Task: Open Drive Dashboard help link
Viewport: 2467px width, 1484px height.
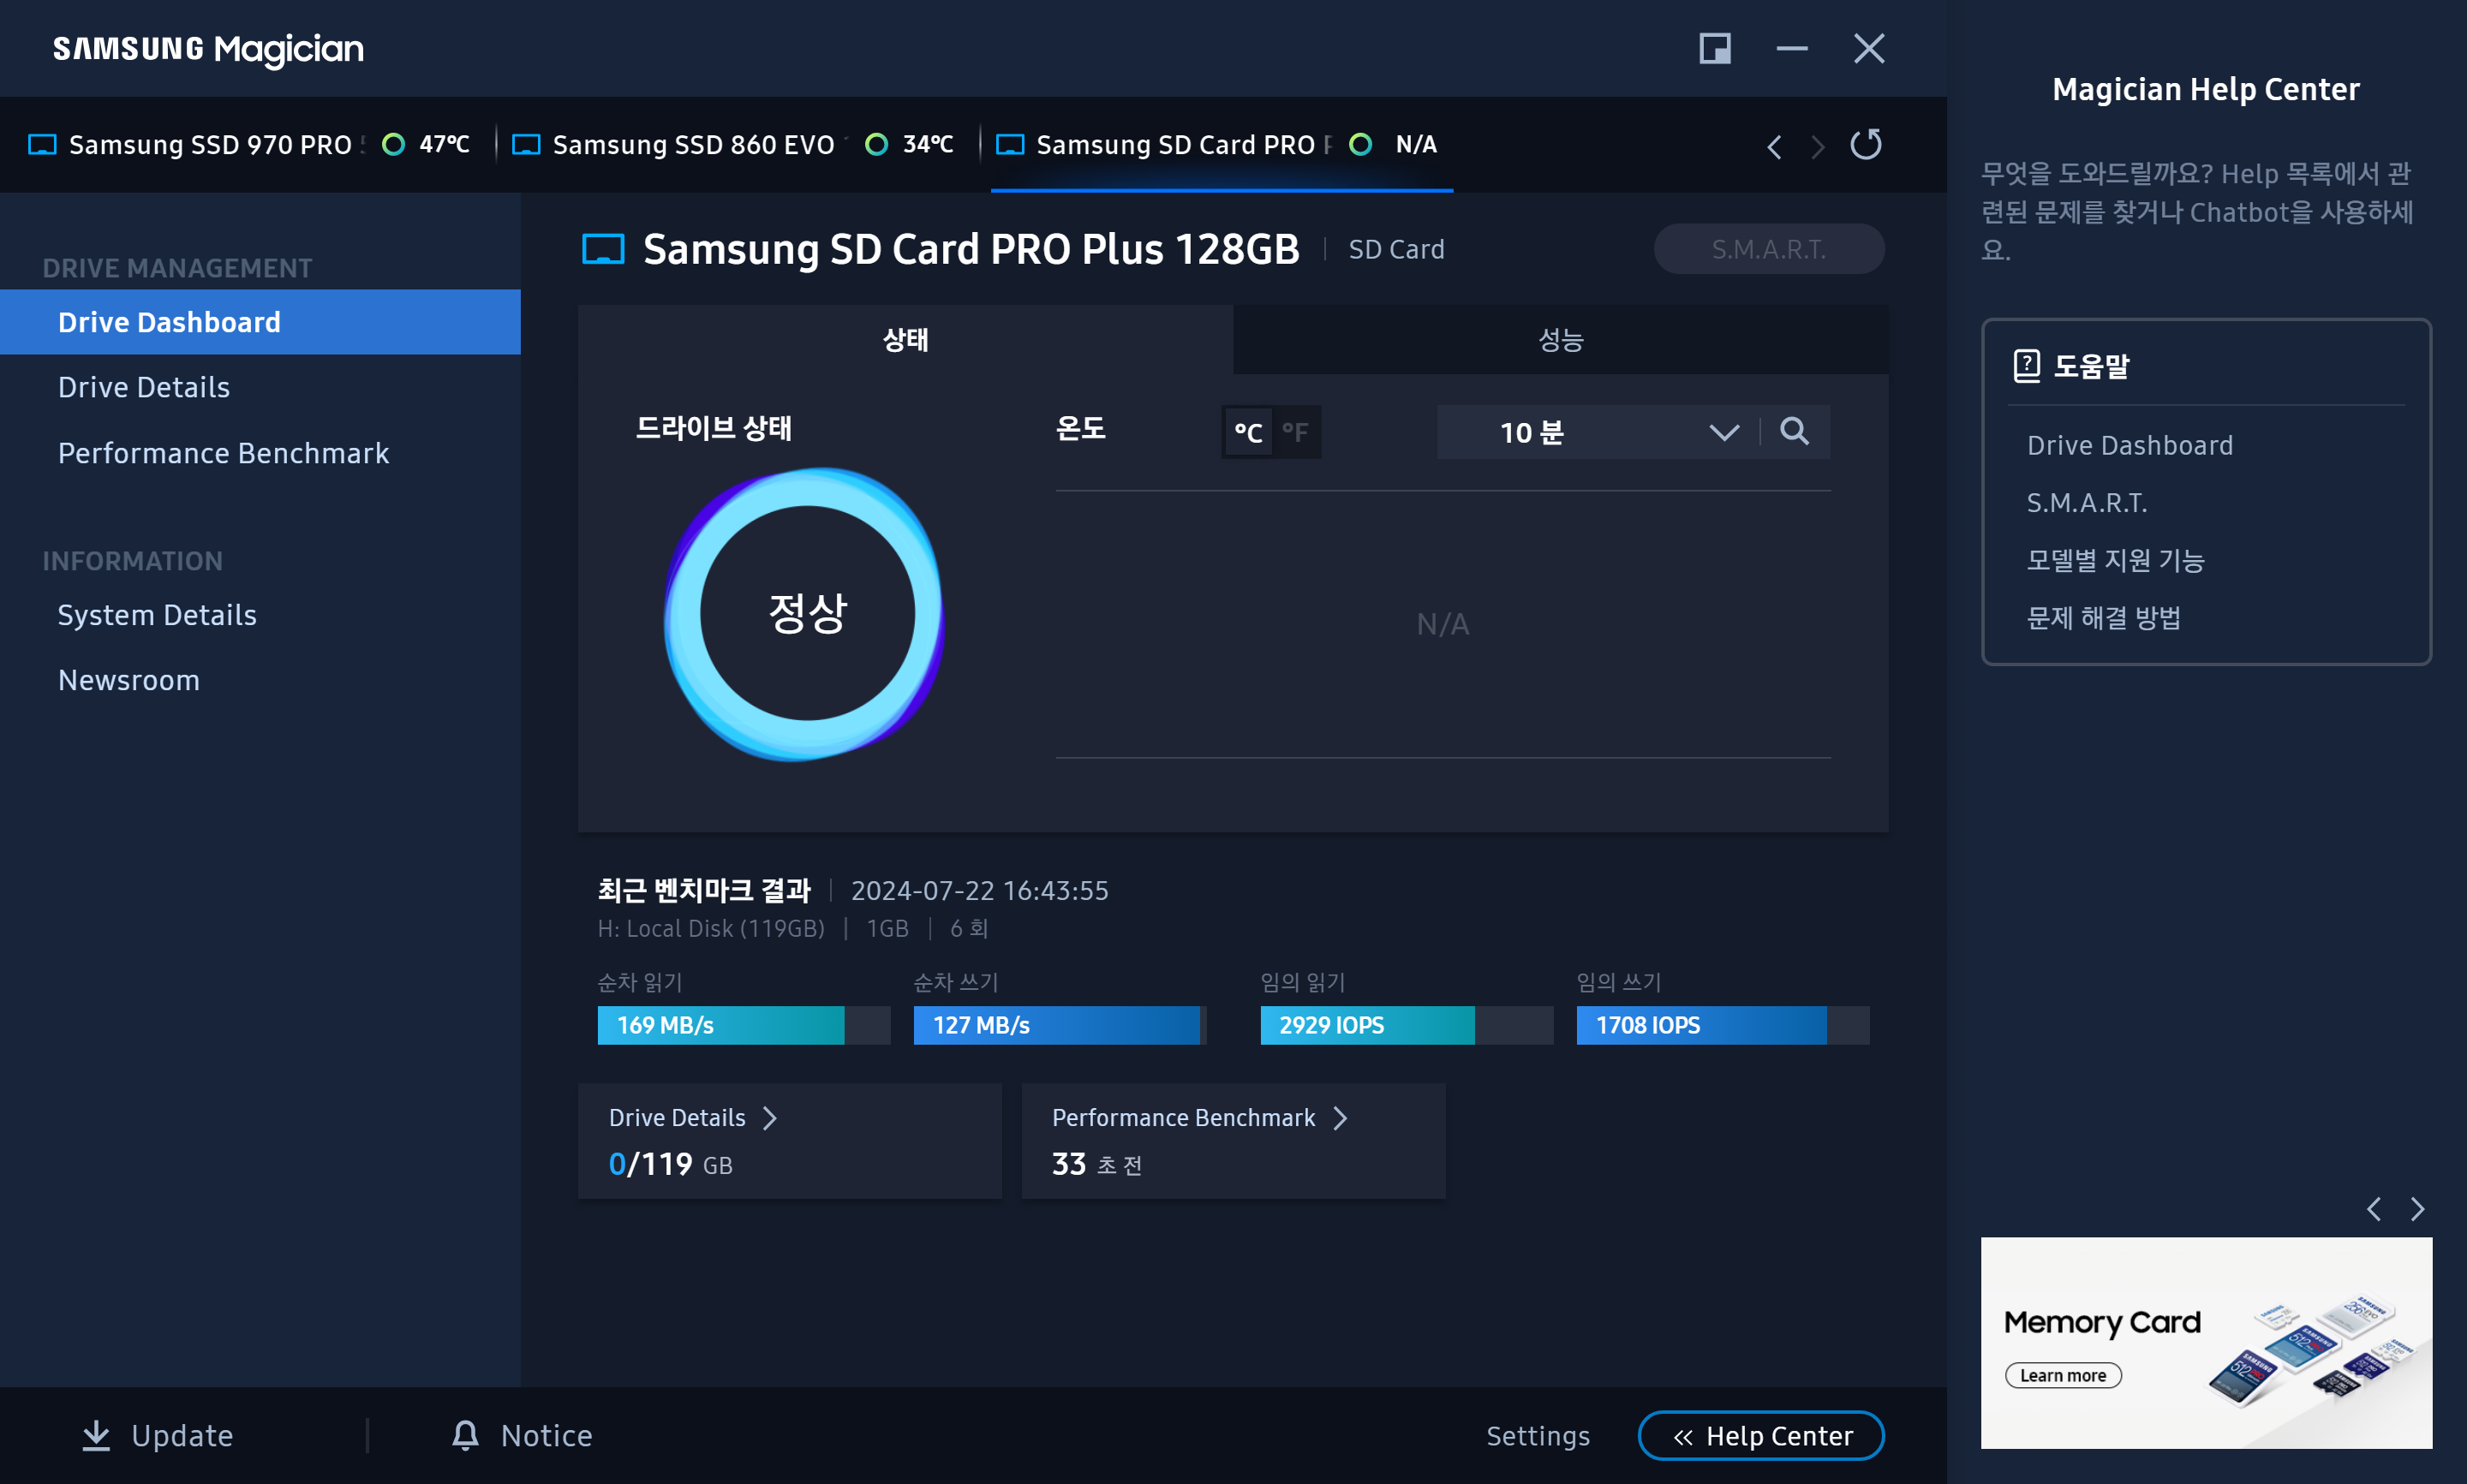Action: pos(2129,445)
